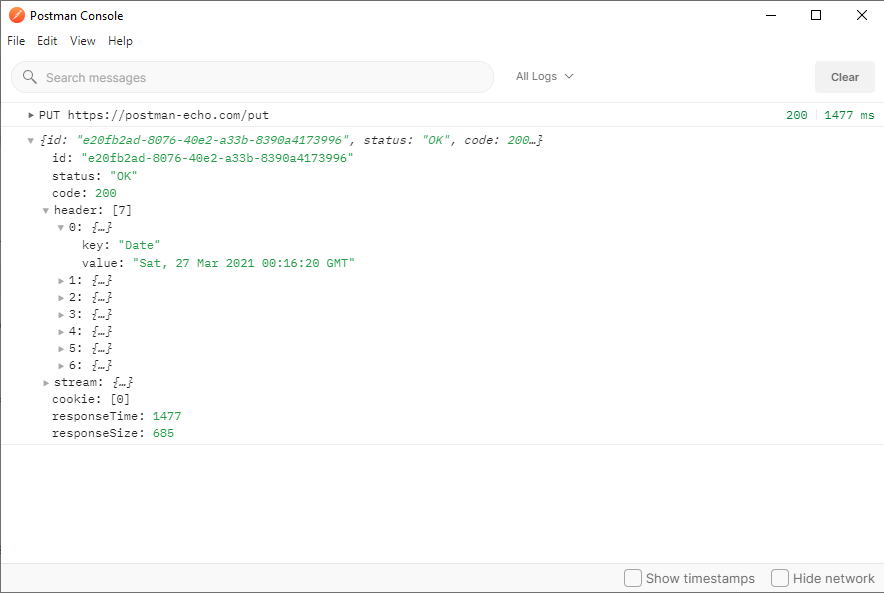The image size is (884, 593).
Task: Enable Show timestamps
Action: [x=632, y=578]
